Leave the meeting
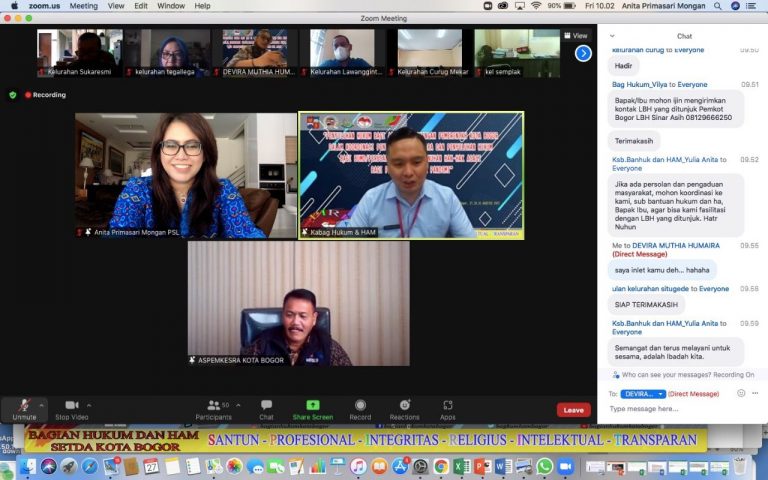Image resolution: width=768 pixels, height=480 pixels. [574, 410]
